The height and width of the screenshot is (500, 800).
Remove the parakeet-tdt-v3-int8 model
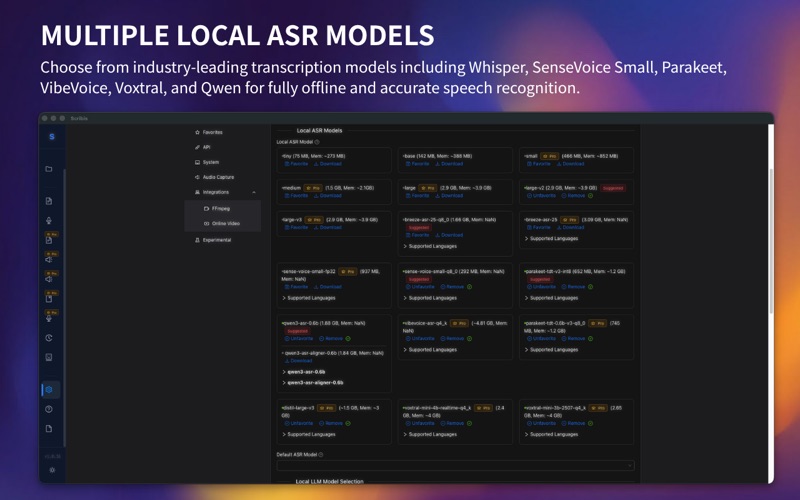click(573, 287)
